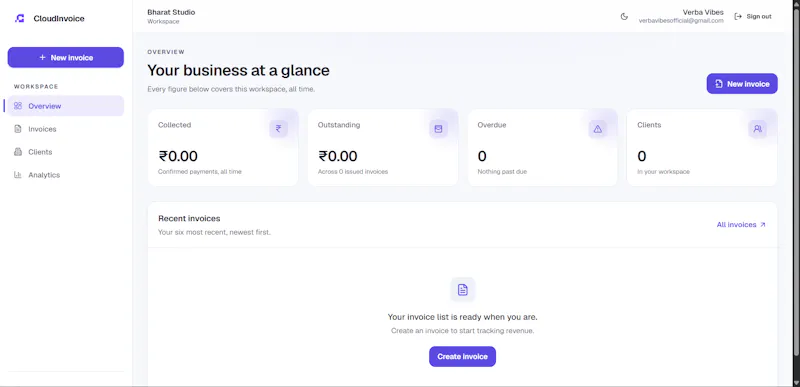Click the verbavibesofficial@gmail.com email
Screen dimensions: 800x387
pyautogui.click(x=681, y=21)
